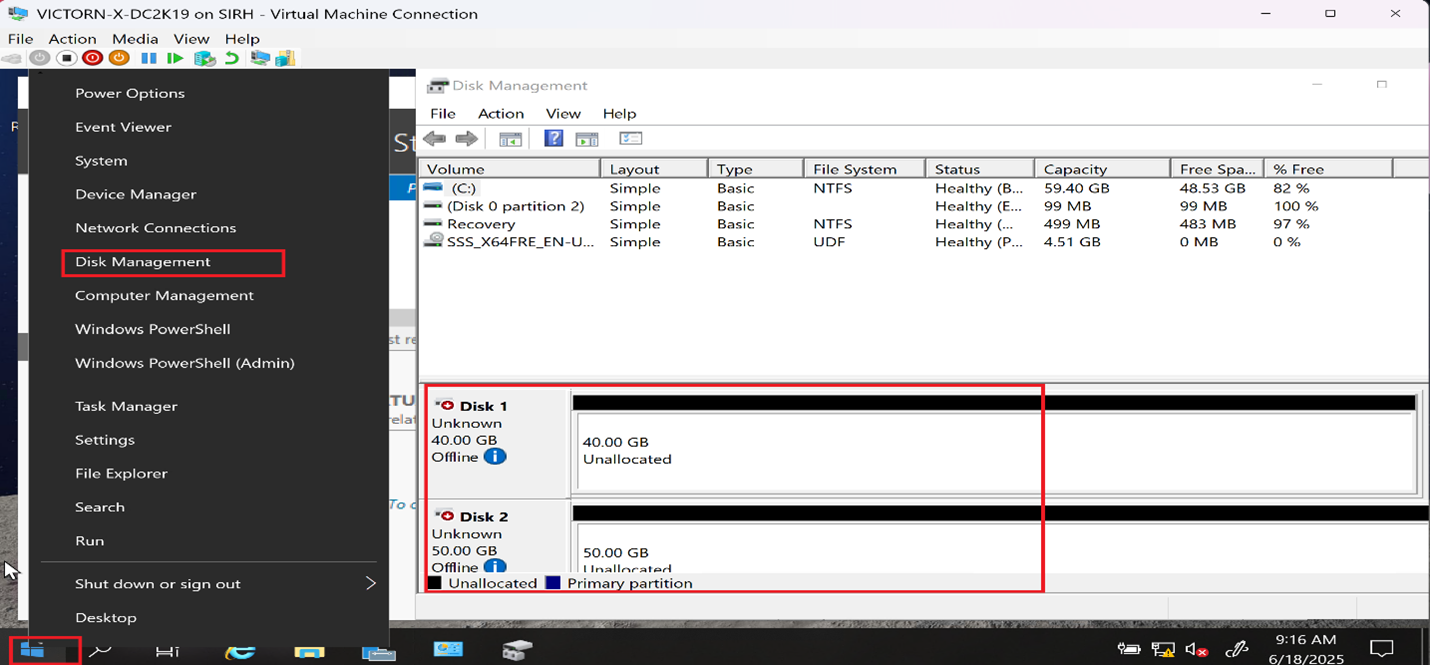The height and width of the screenshot is (665, 1430).
Task: Open the Media menu of the VM window
Action: pos(134,38)
